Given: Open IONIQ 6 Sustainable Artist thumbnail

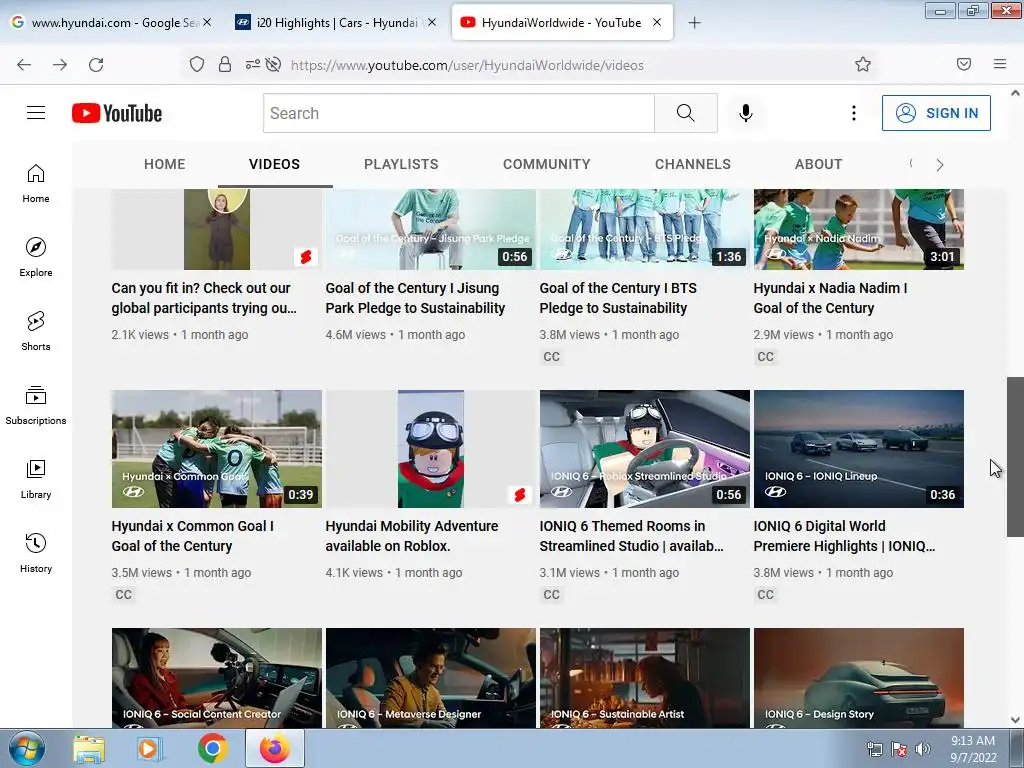Looking at the screenshot, I should pyautogui.click(x=645, y=678).
